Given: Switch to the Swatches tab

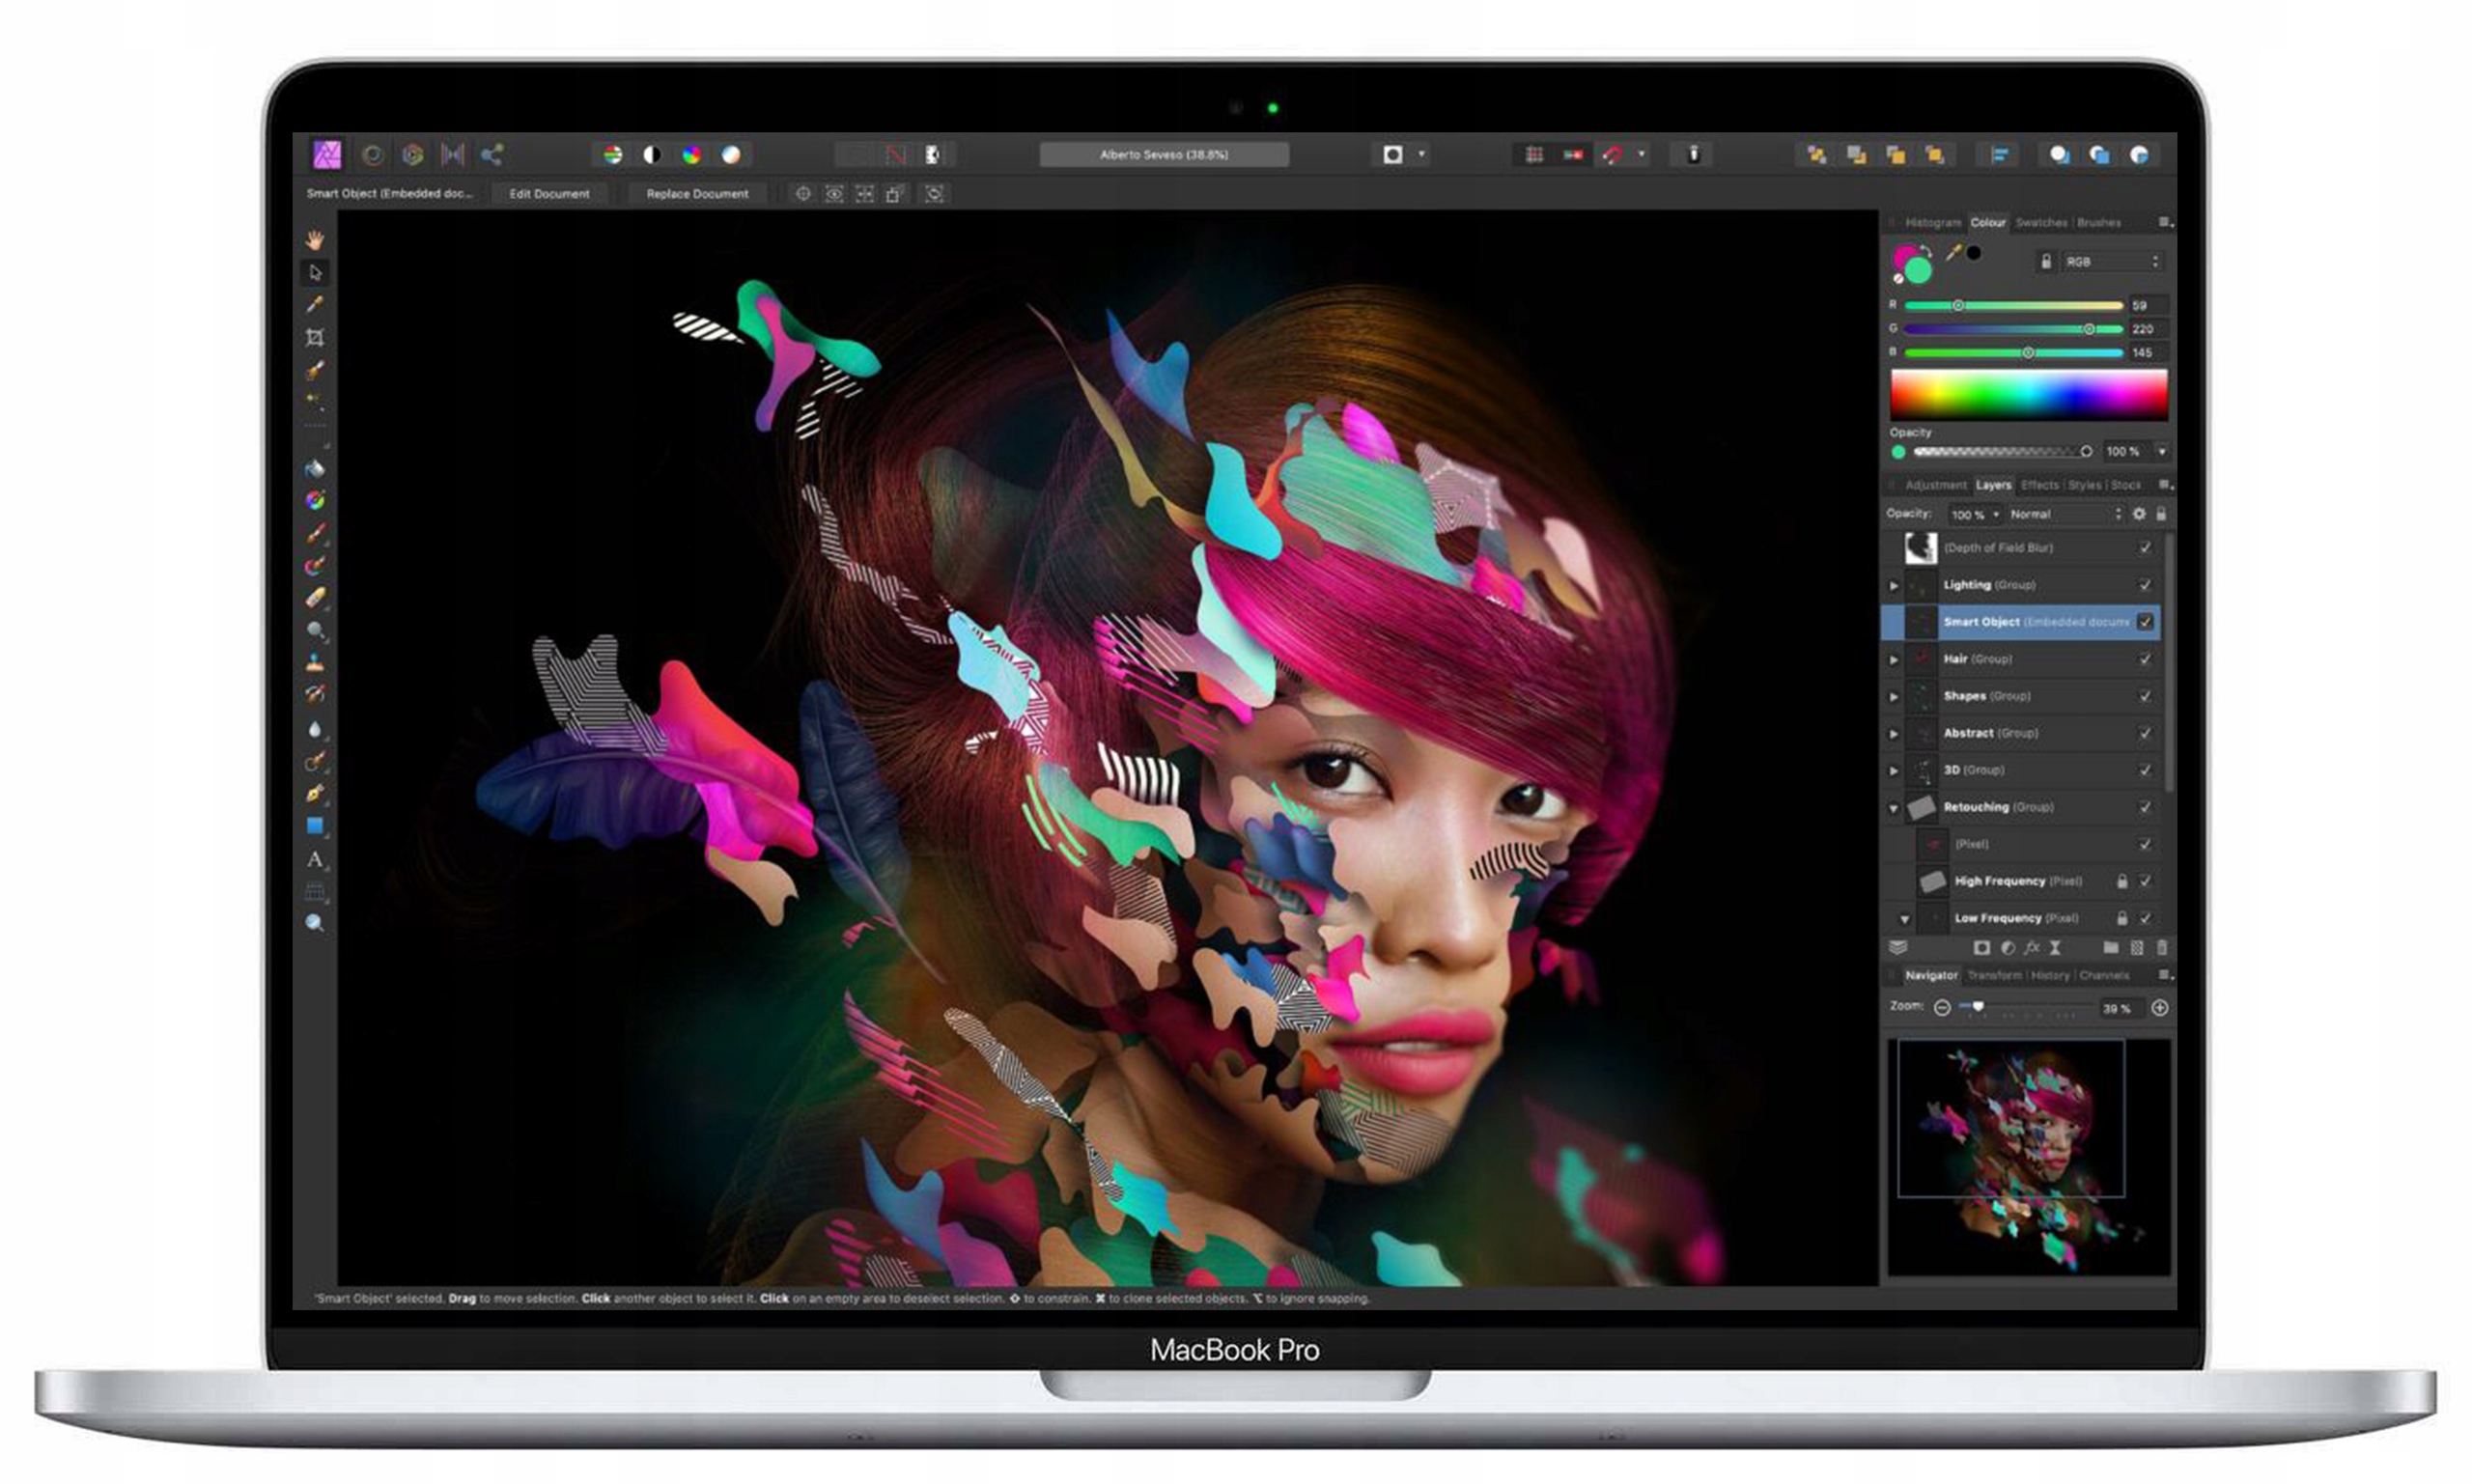Looking at the screenshot, I should (x=2040, y=222).
